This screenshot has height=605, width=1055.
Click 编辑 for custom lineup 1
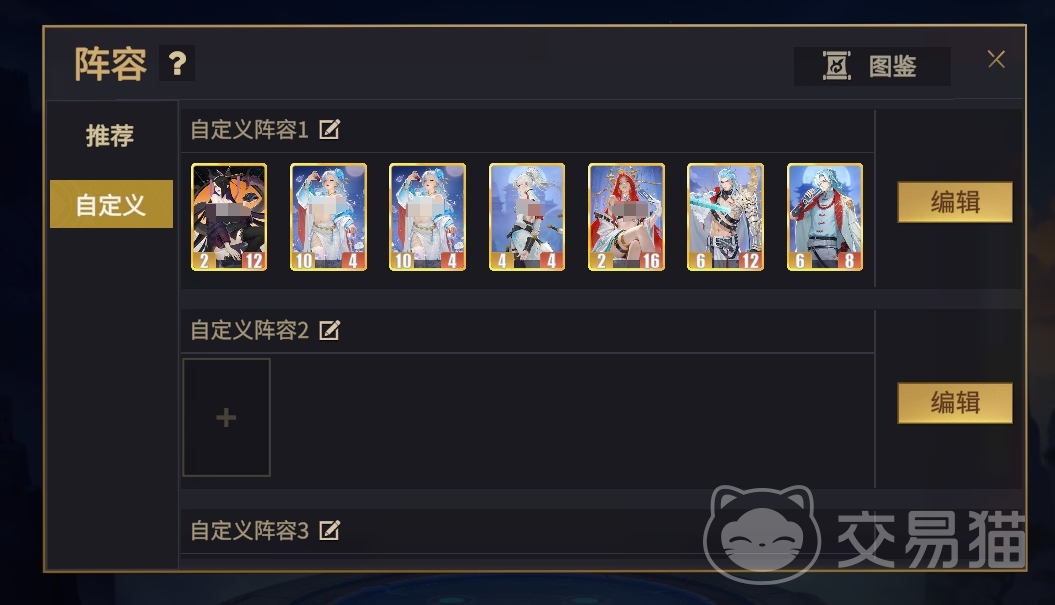click(x=955, y=202)
